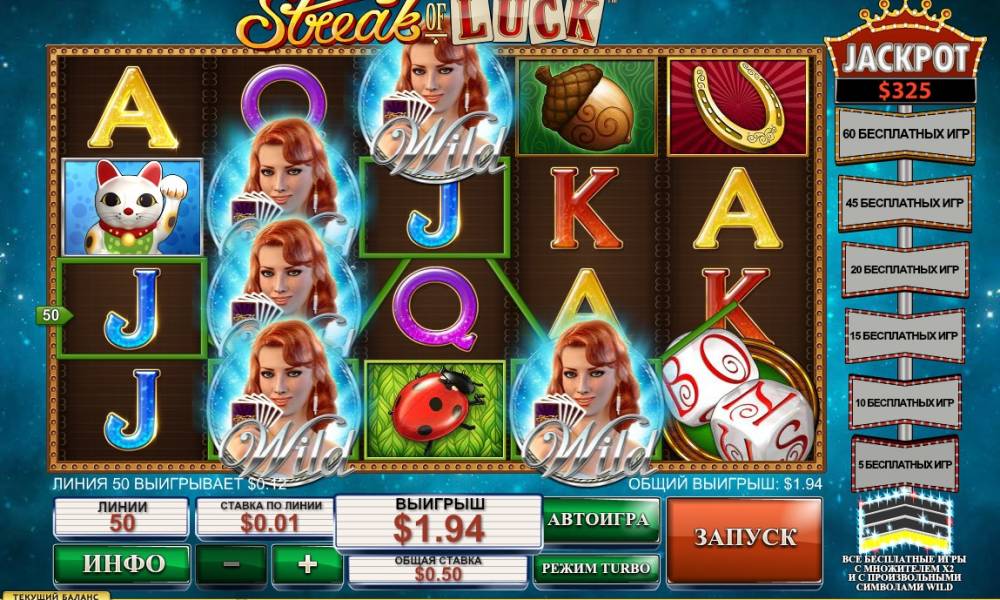Increase bet with plus button
This screenshot has height=600, width=1000.
click(307, 564)
